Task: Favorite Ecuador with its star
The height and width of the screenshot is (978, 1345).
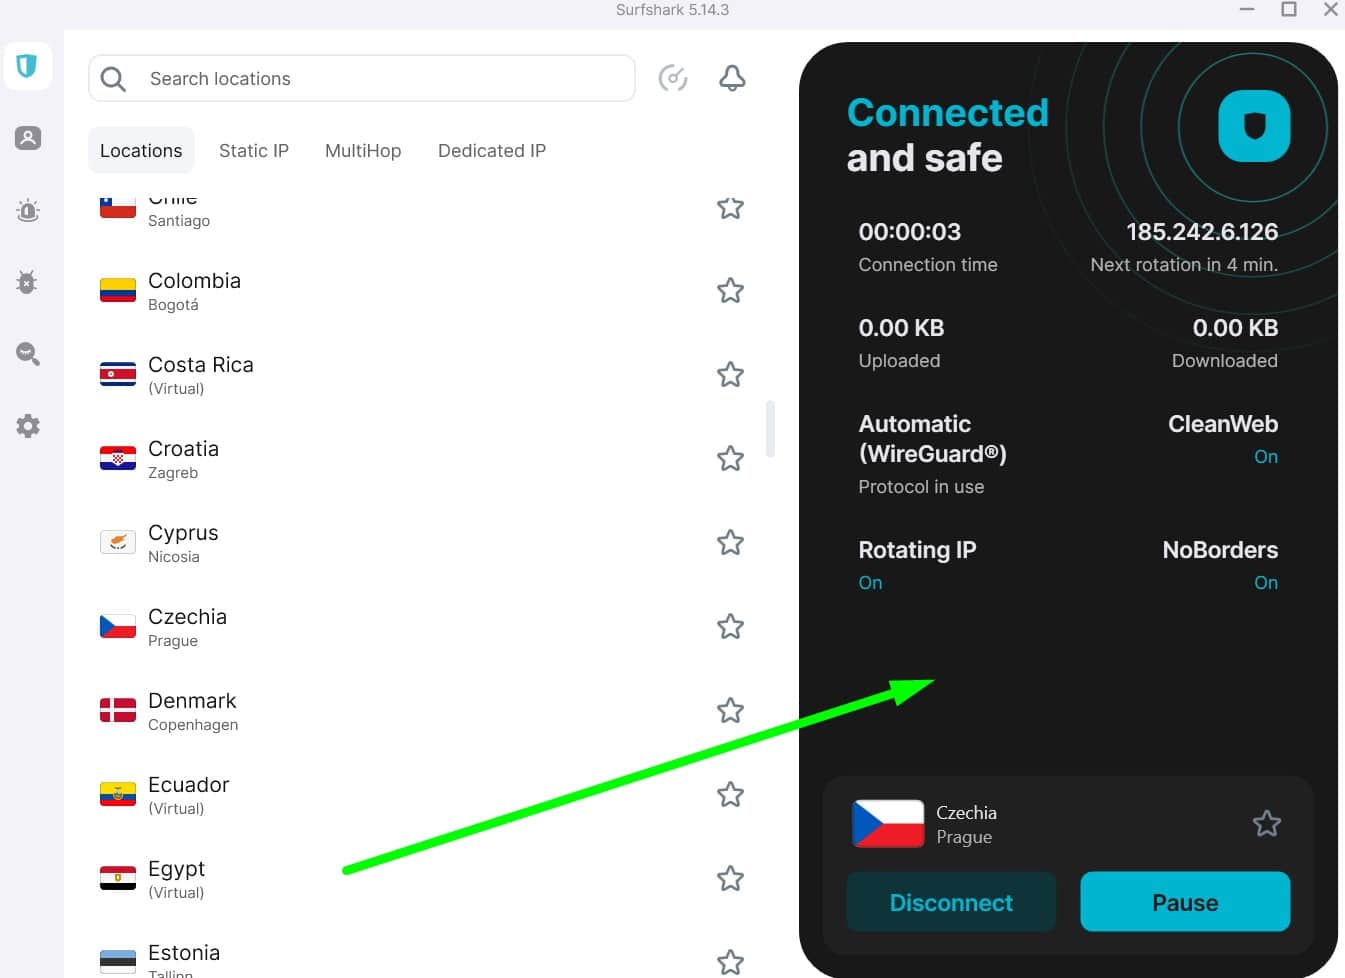Action: [x=730, y=795]
